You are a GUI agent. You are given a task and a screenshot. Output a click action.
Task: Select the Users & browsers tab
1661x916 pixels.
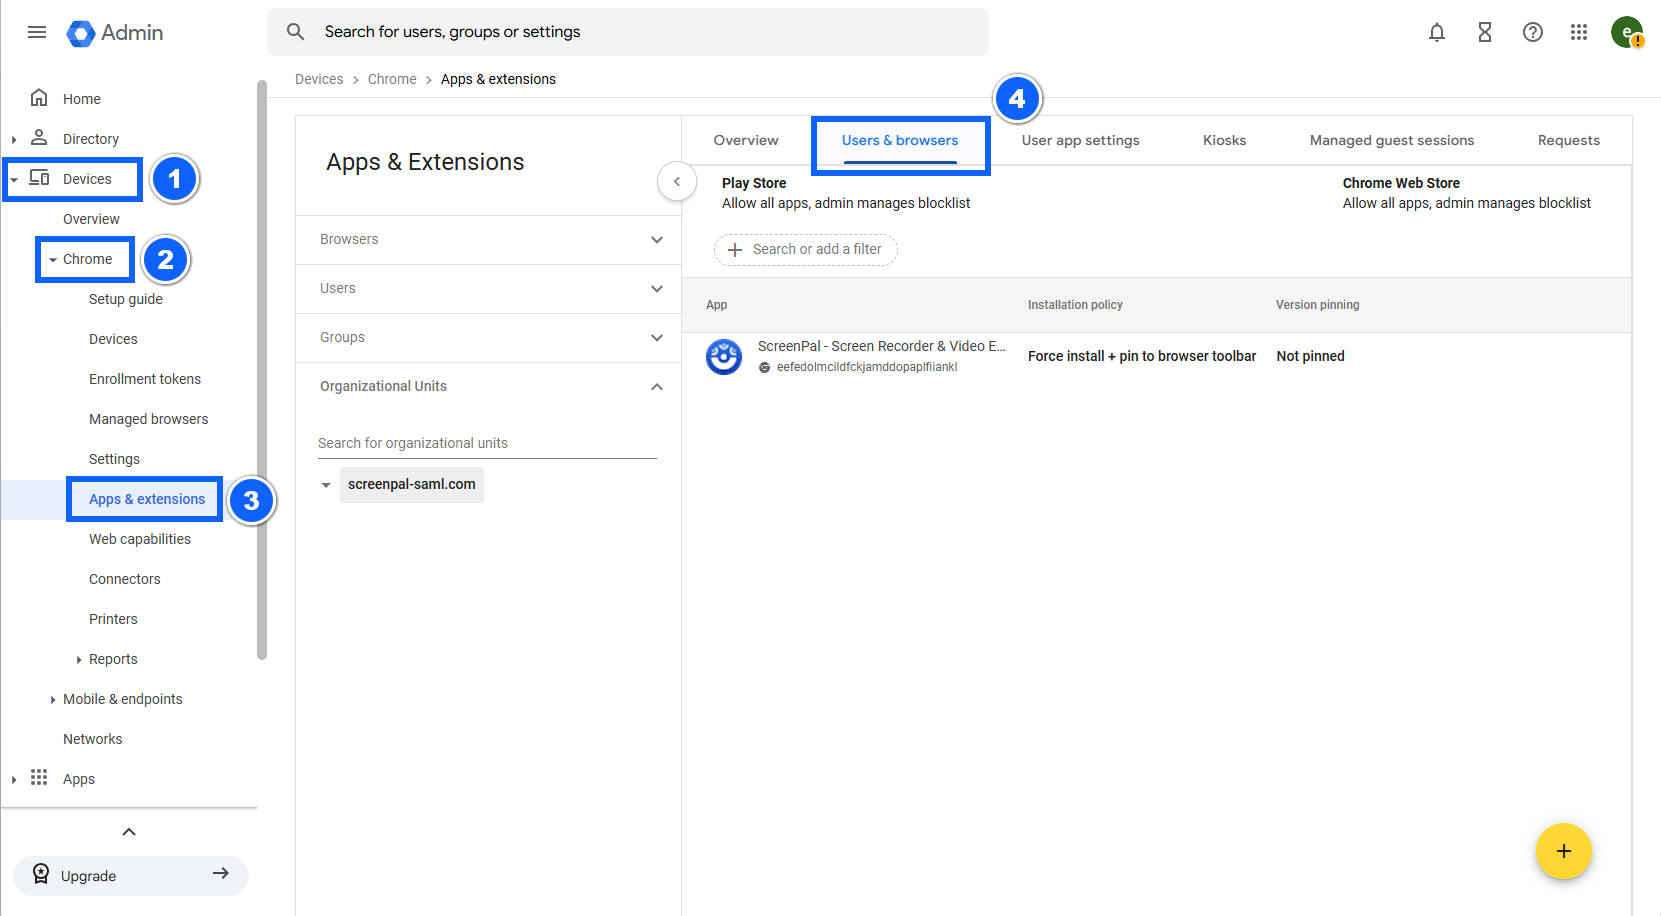point(900,140)
